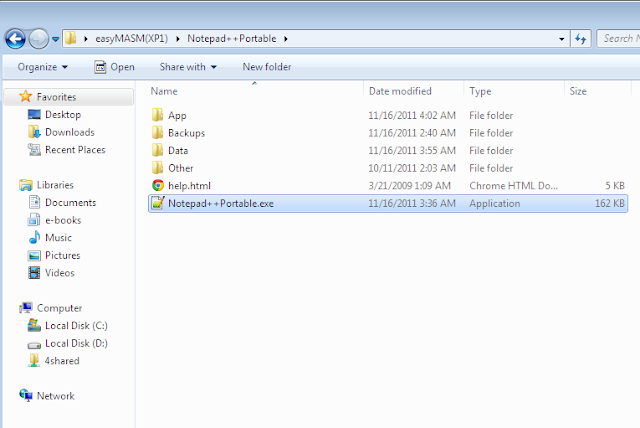The image size is (640, 428).
Task: Click the Videos film strip icon
Action: click(x=34, y=273)
